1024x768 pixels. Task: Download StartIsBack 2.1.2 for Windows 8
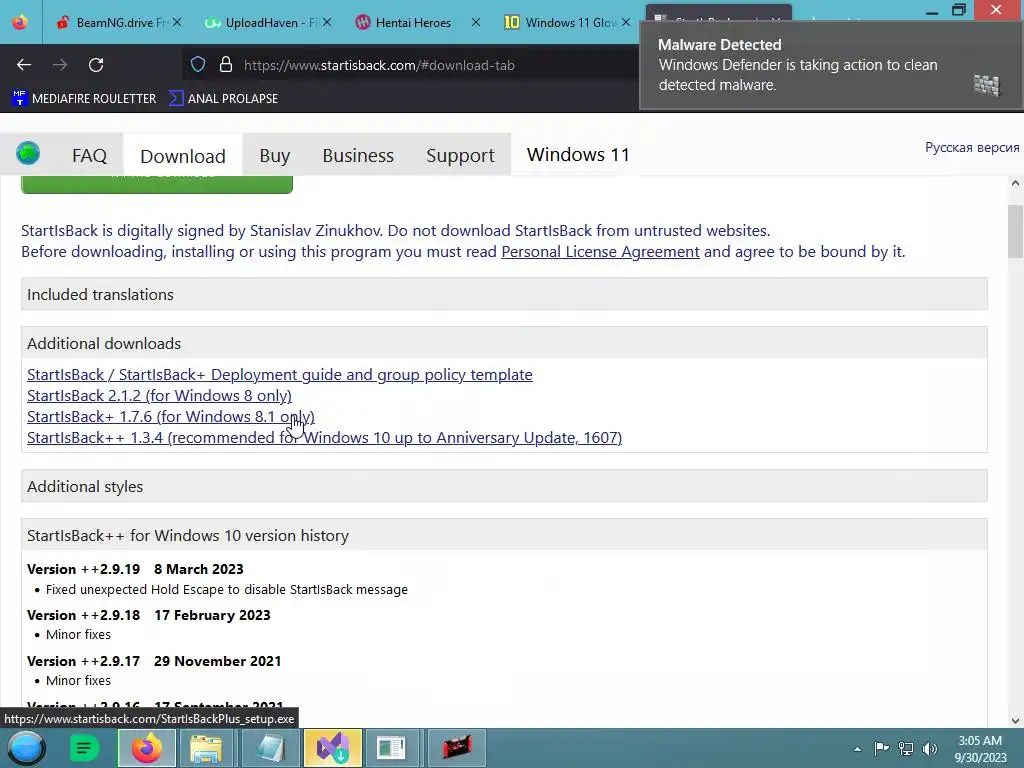coord(159,396)
